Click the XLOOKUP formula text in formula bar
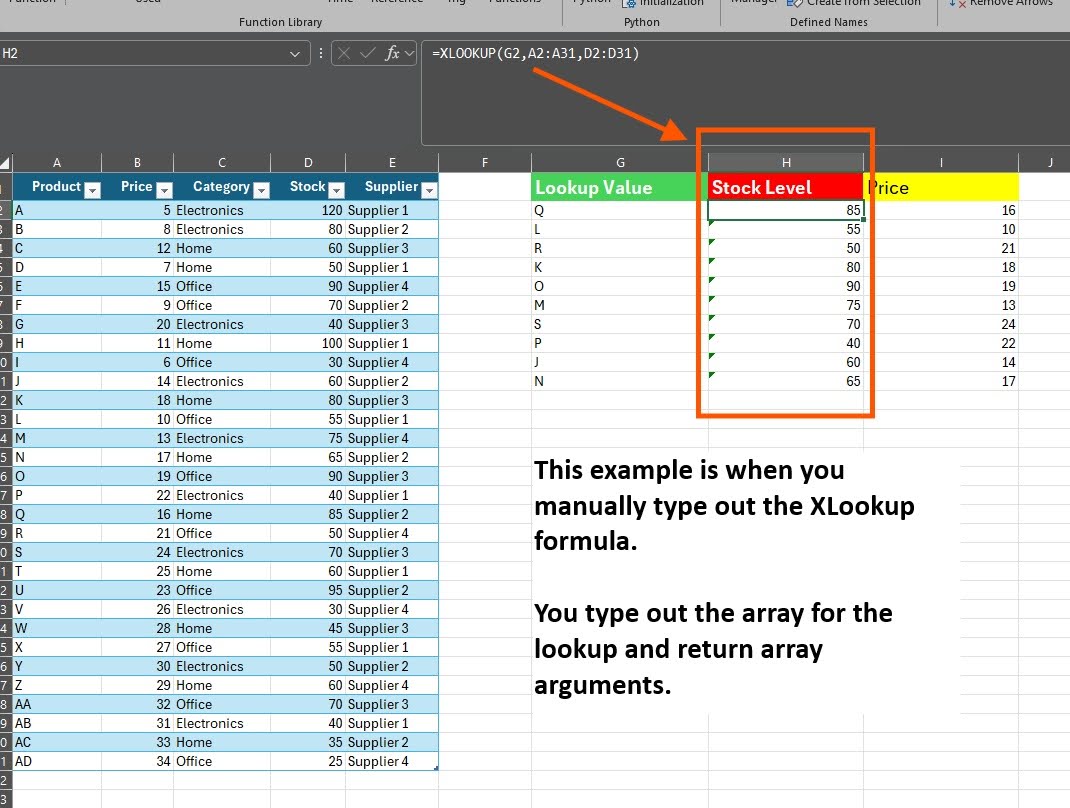Viewport: 1070px width, 808px height. pyautogui.click(x=535, y=53)
